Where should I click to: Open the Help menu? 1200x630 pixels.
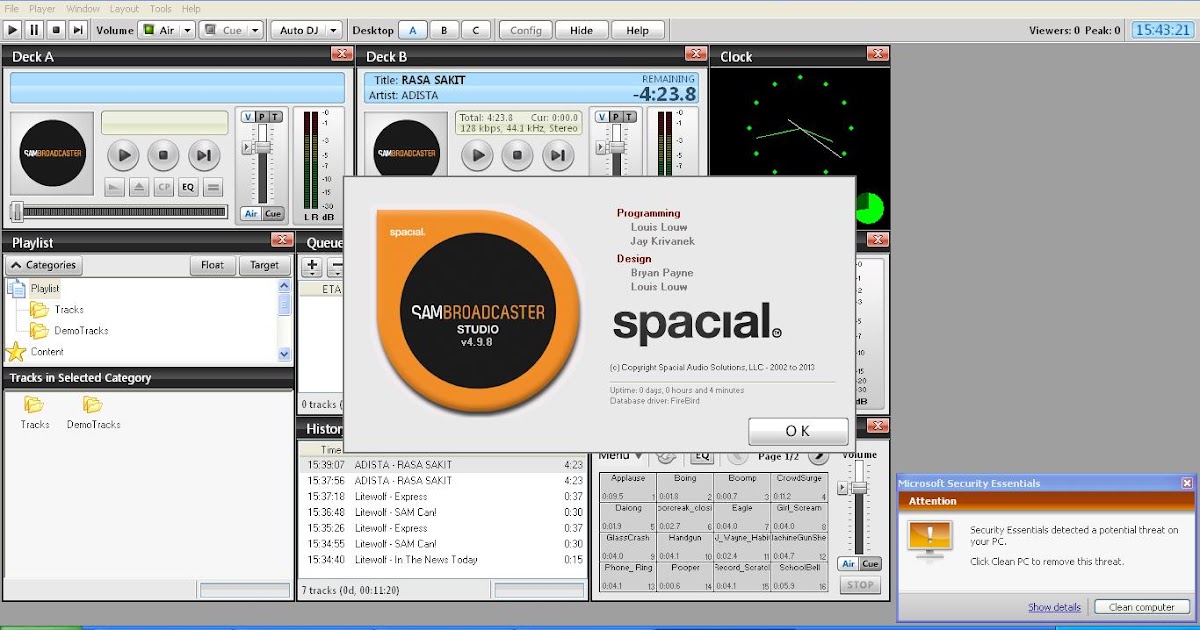click(x=191, y=9)
